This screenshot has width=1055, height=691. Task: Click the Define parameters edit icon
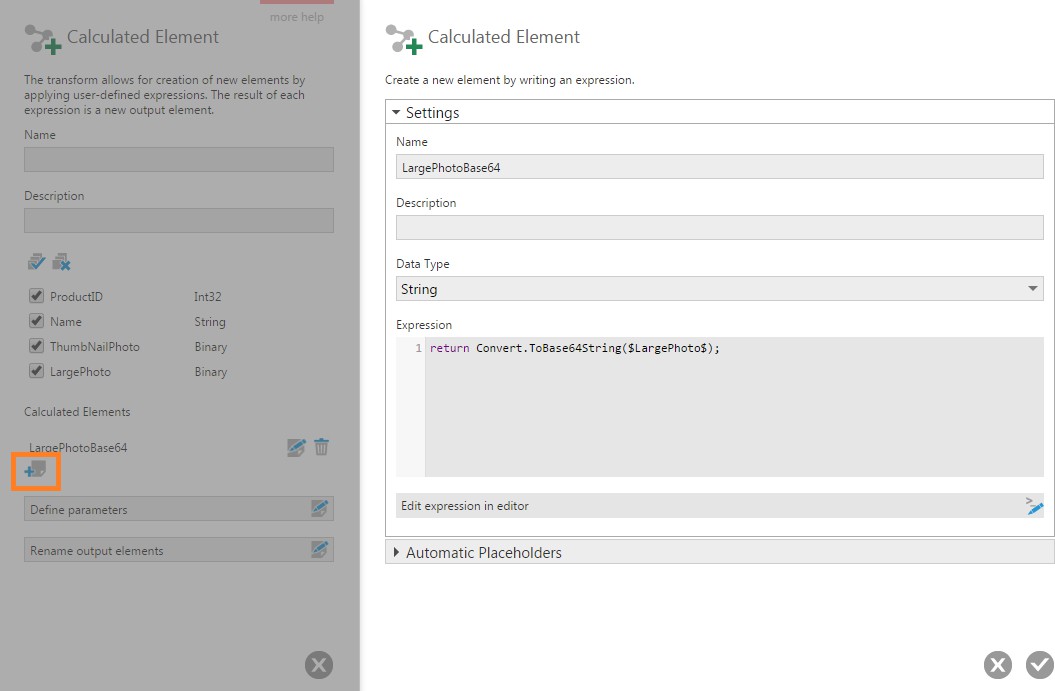click(320, 508)
